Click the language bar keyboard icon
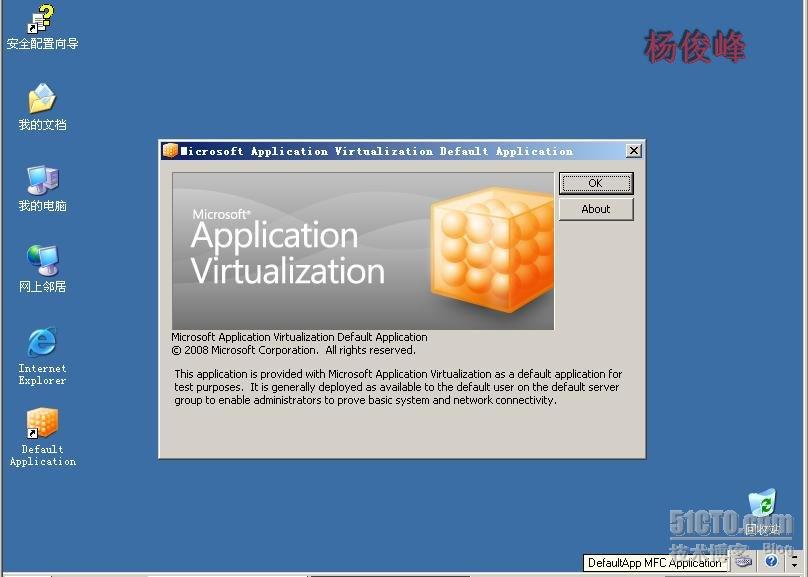The image size is (808, 577). pos(743,562)
